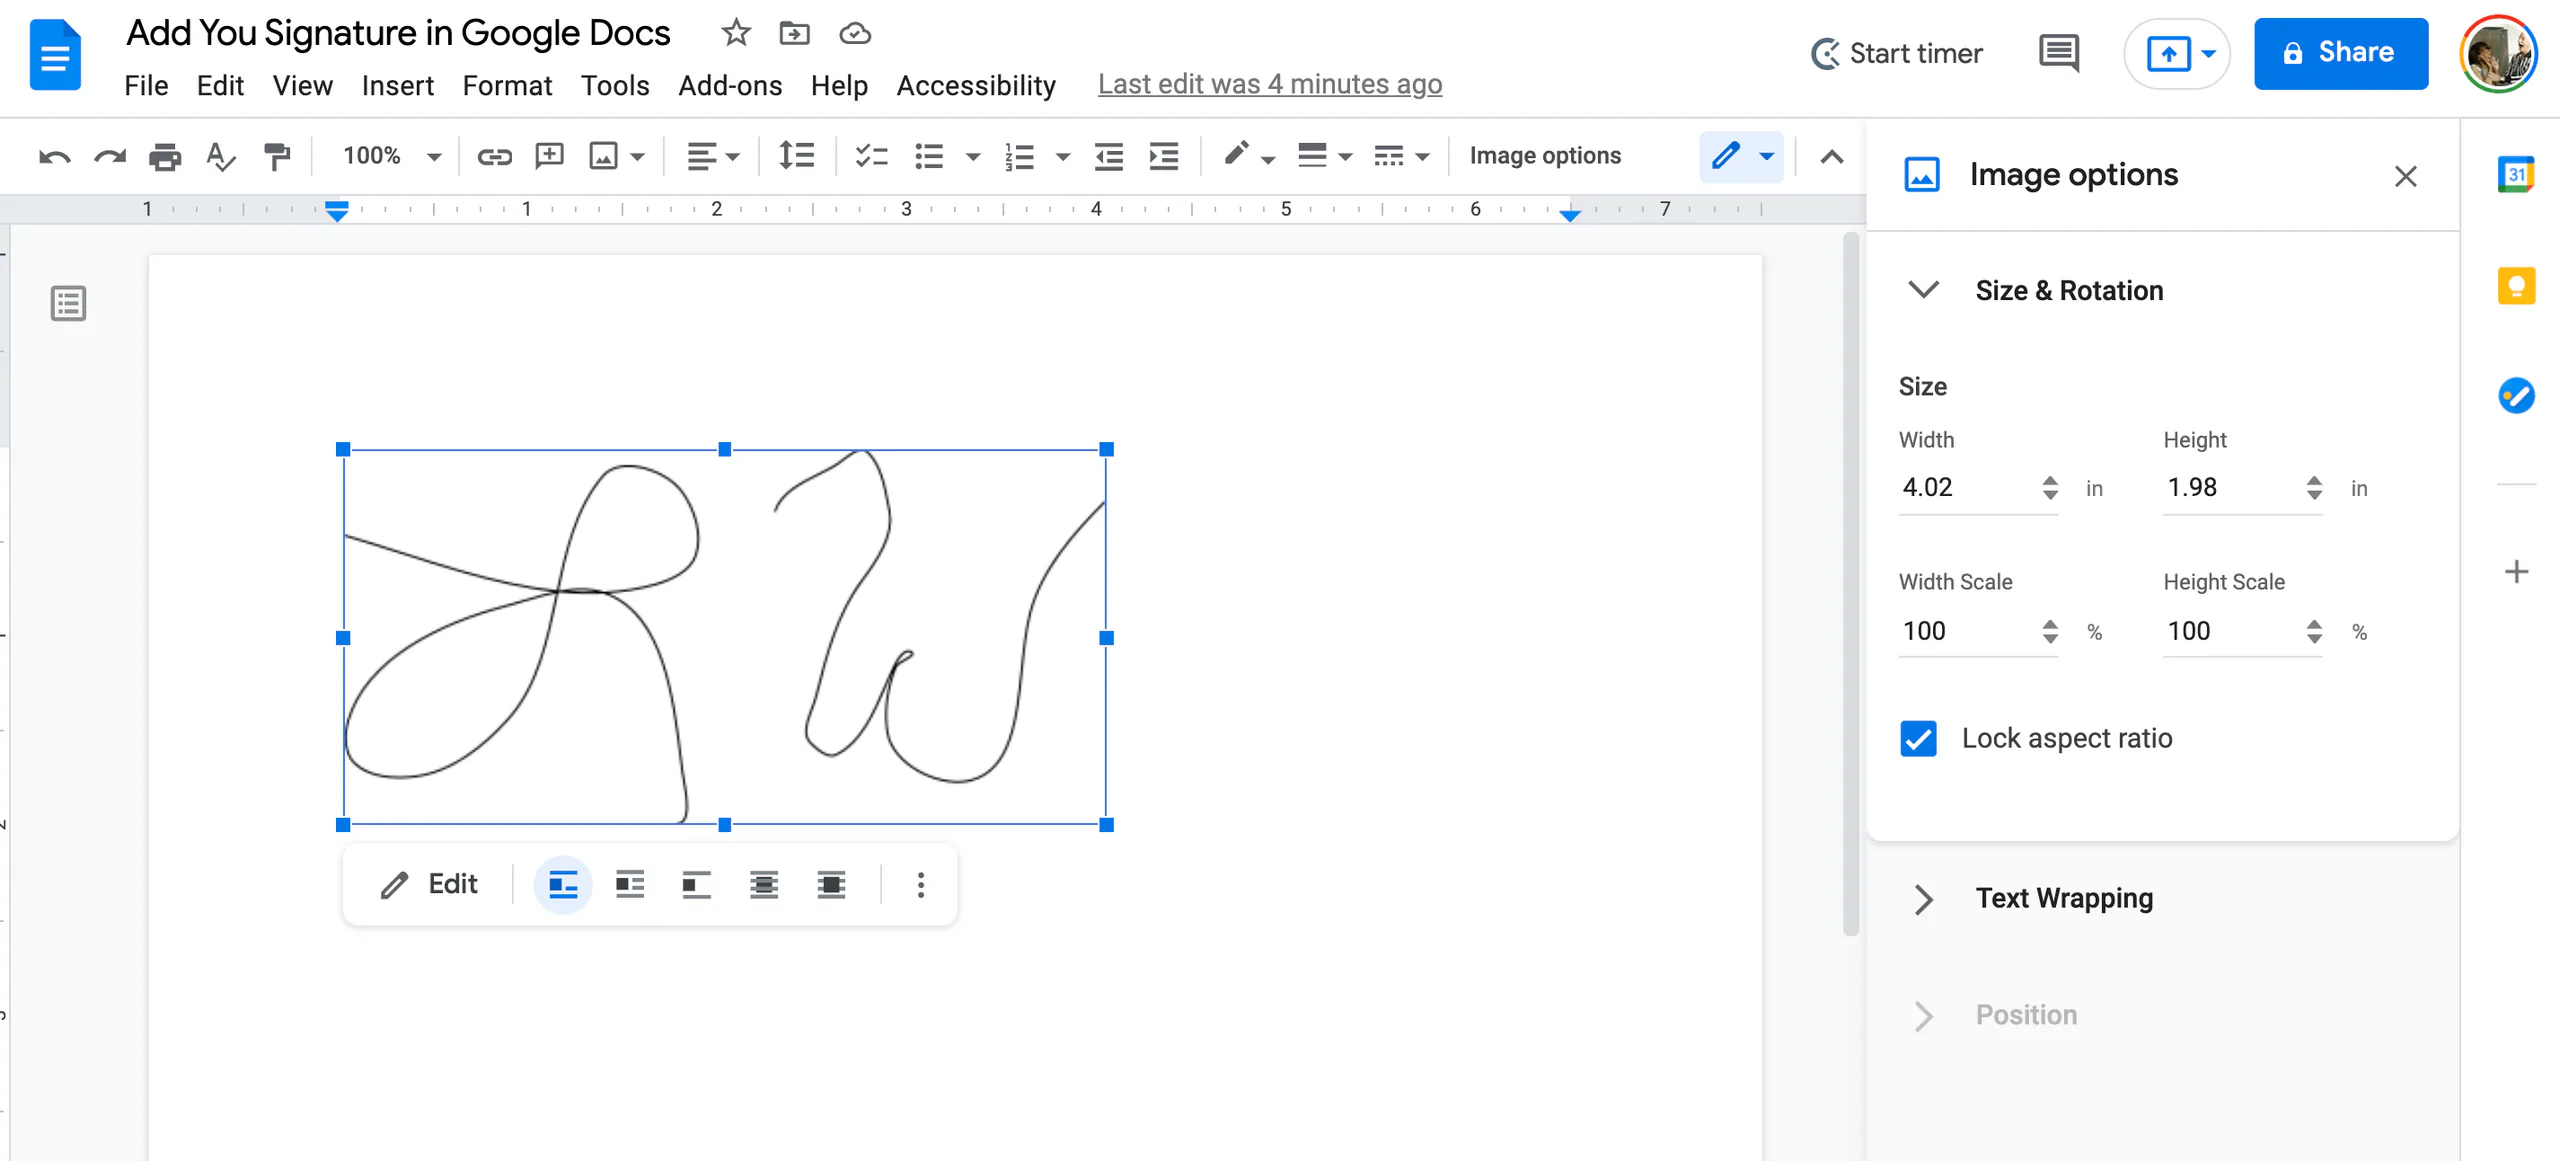Click Edit button below the signature
This screenshot has width=2560, height=1161.
[430, 885]
